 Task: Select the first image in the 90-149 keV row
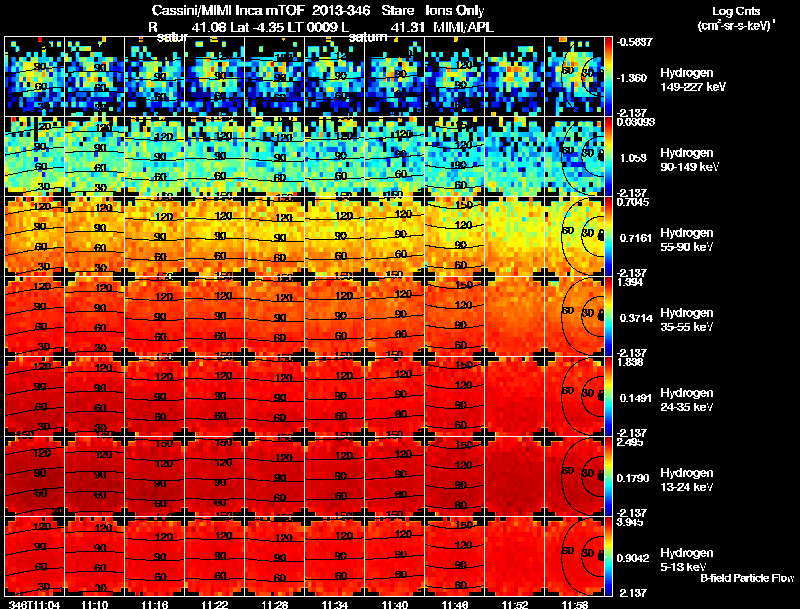pos(34,156)
